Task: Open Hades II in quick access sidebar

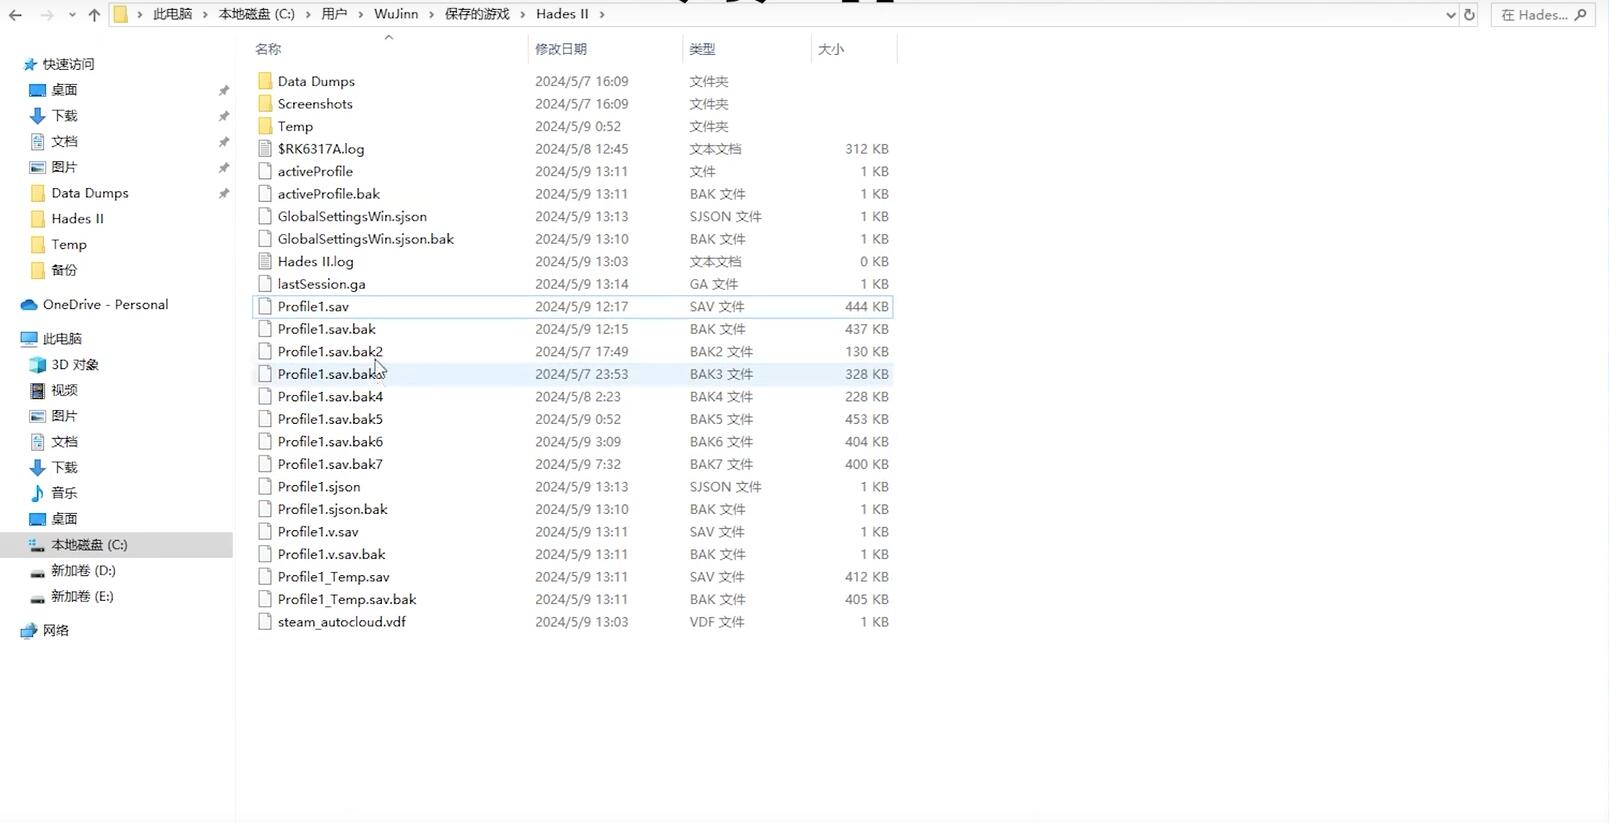Action: [x=77, y=219]
